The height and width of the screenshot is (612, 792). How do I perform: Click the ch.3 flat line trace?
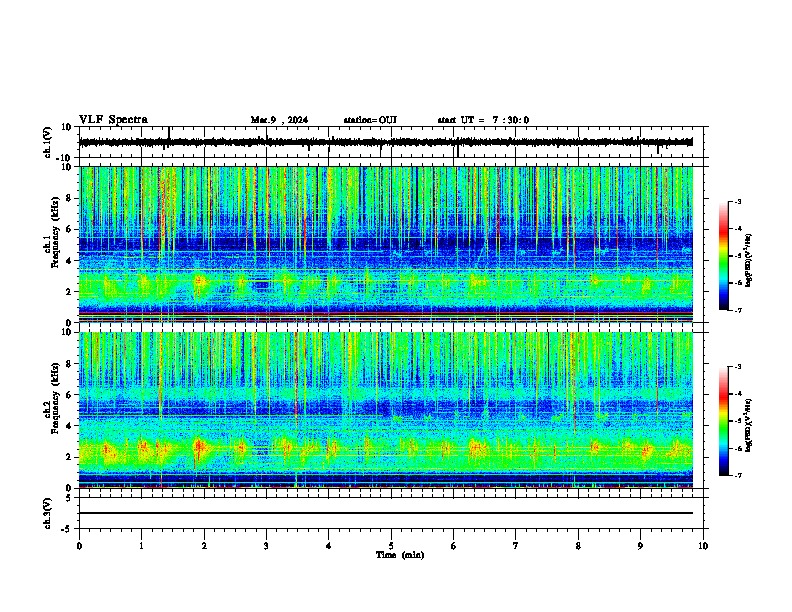pyautogui.click(x=386, y=513)
